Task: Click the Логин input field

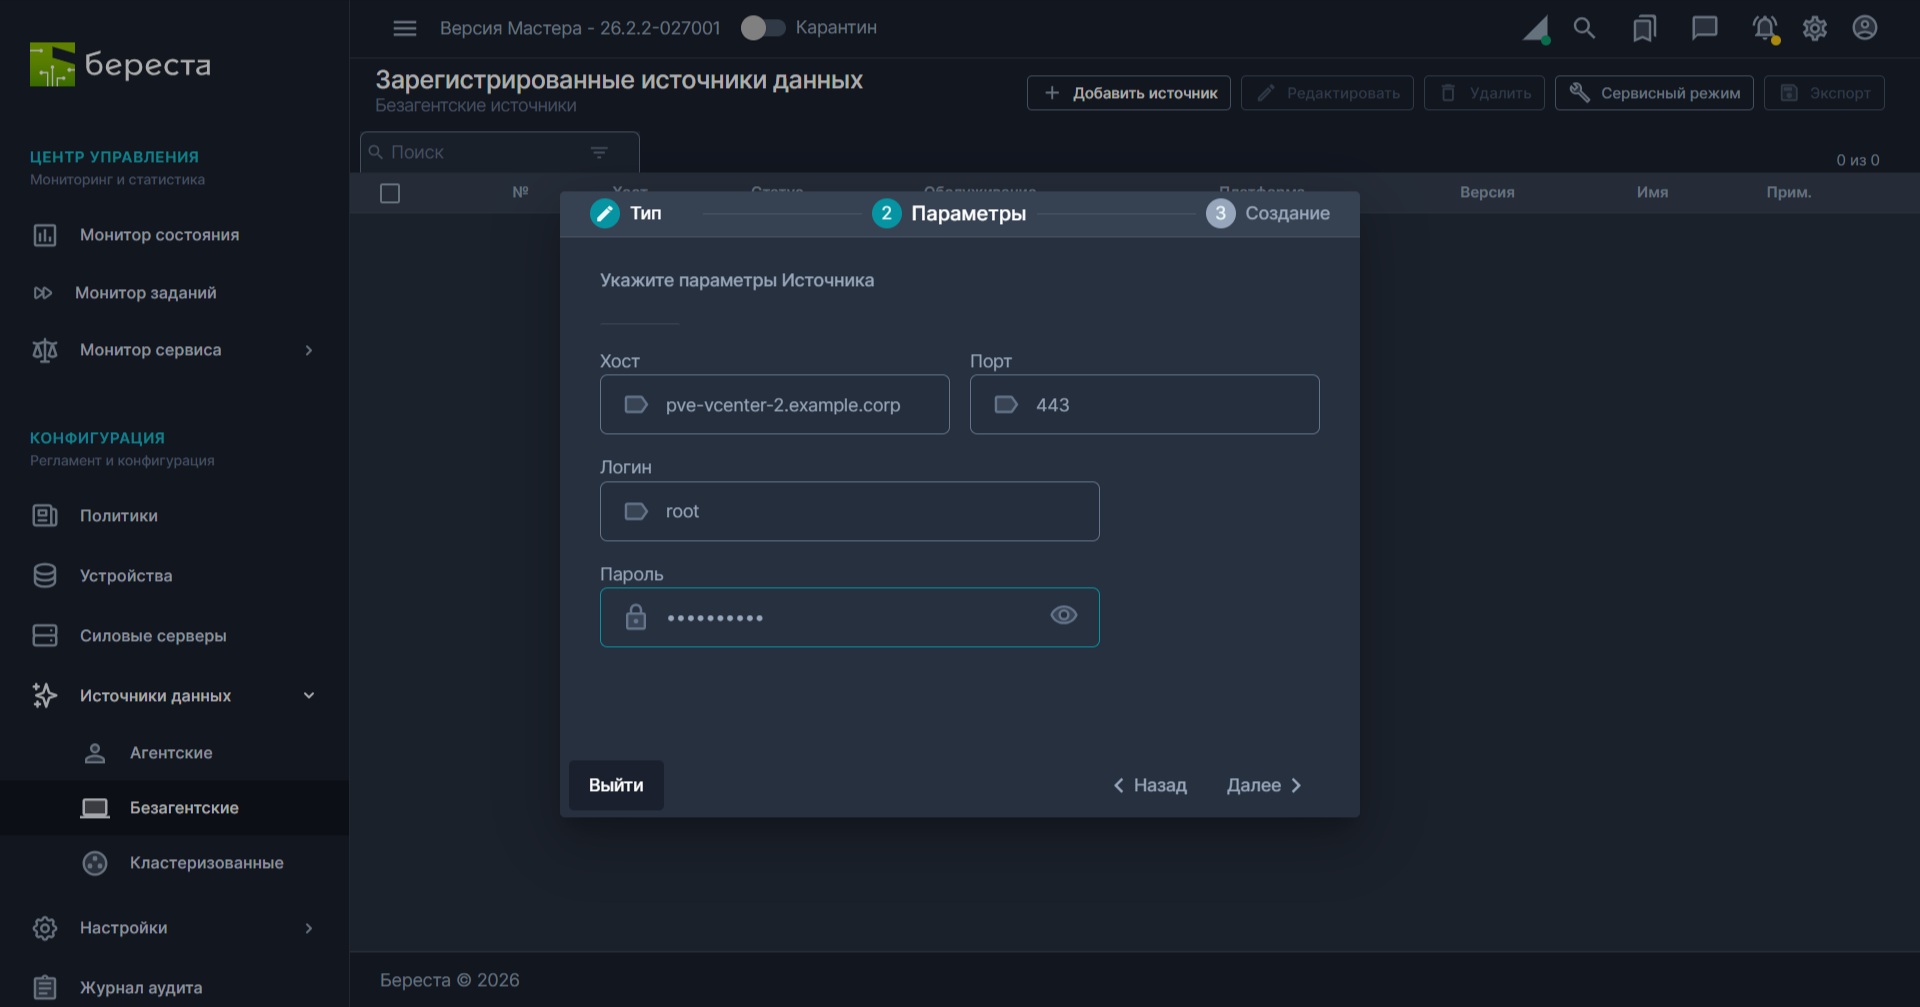Action: [850, 511]
